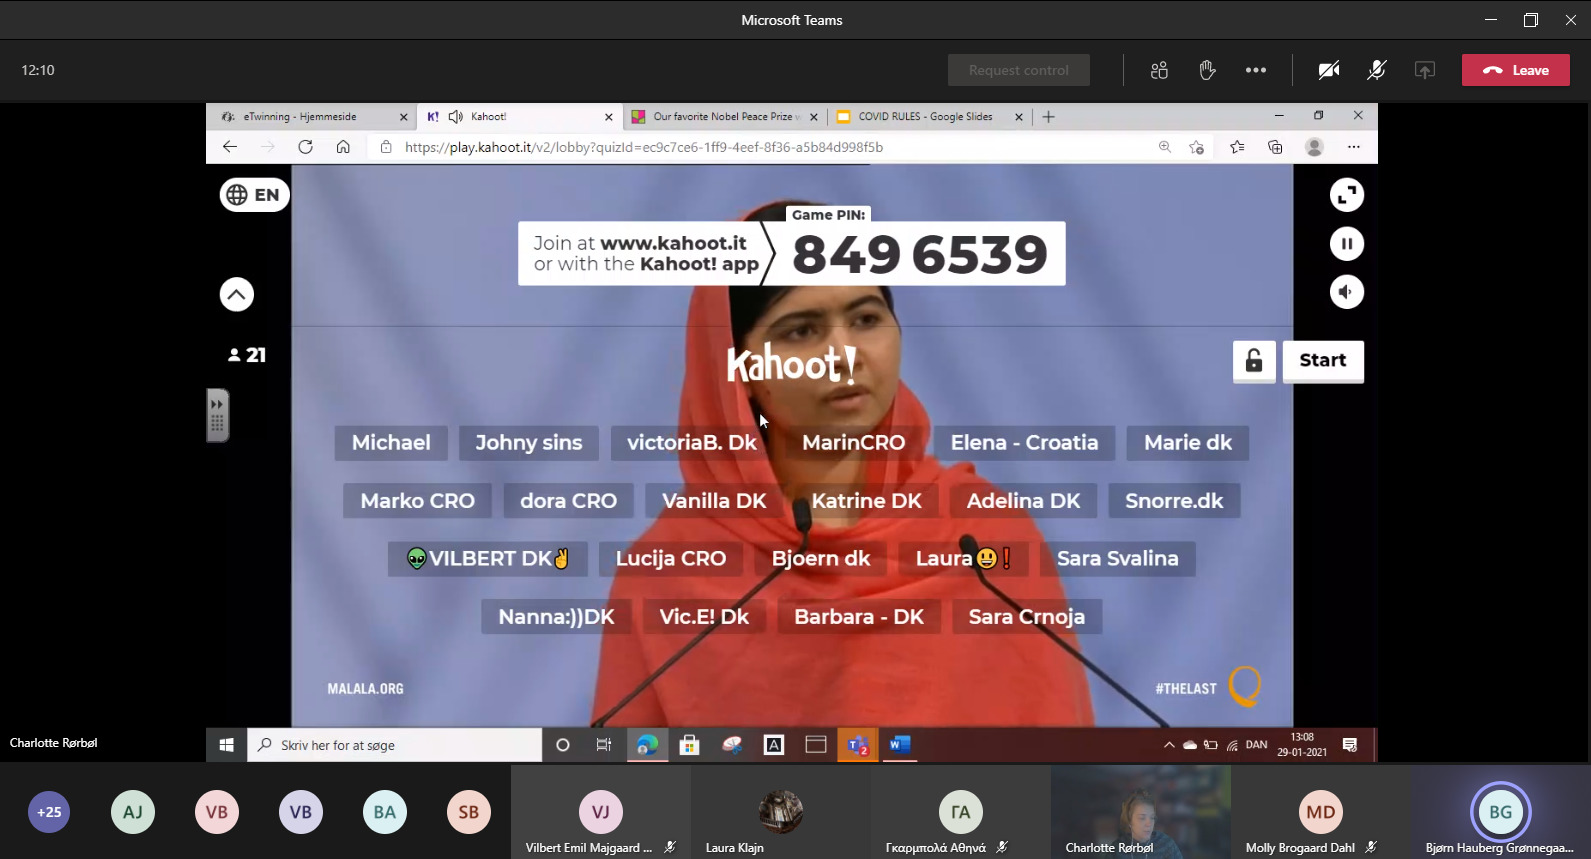Open browser collections icon
1591x859 pixels.
pos(1275,147)
